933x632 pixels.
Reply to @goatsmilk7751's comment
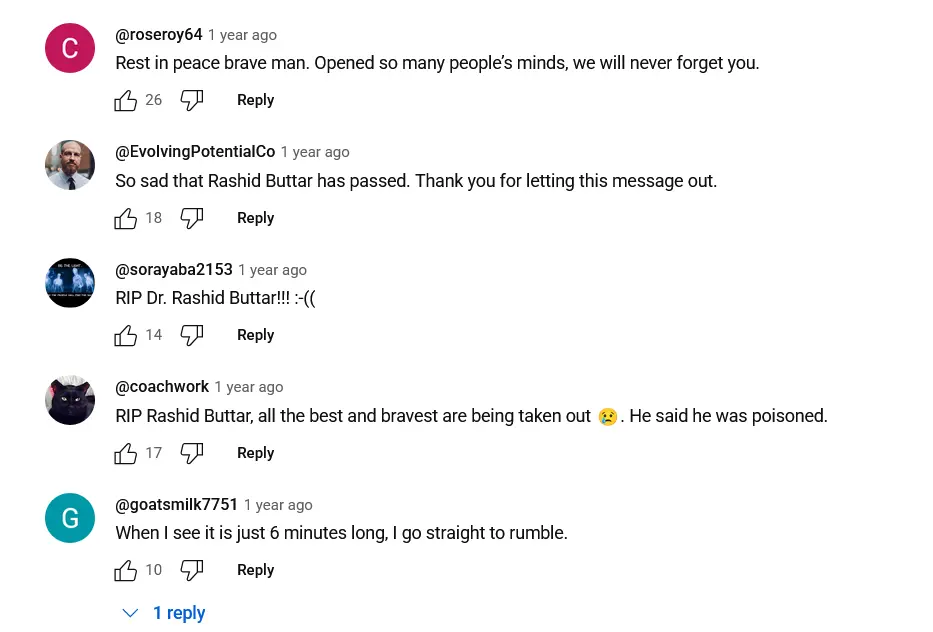(255, 570)
